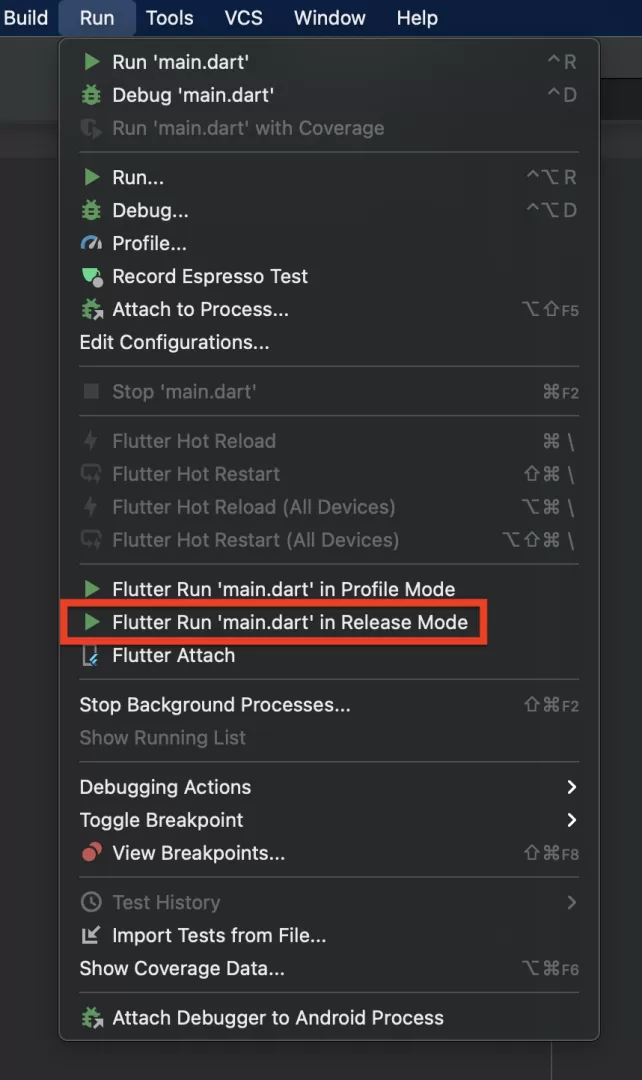Select the Flutter Attach icon
This screenshot has height=1080, width=642.
coord(91,655)
